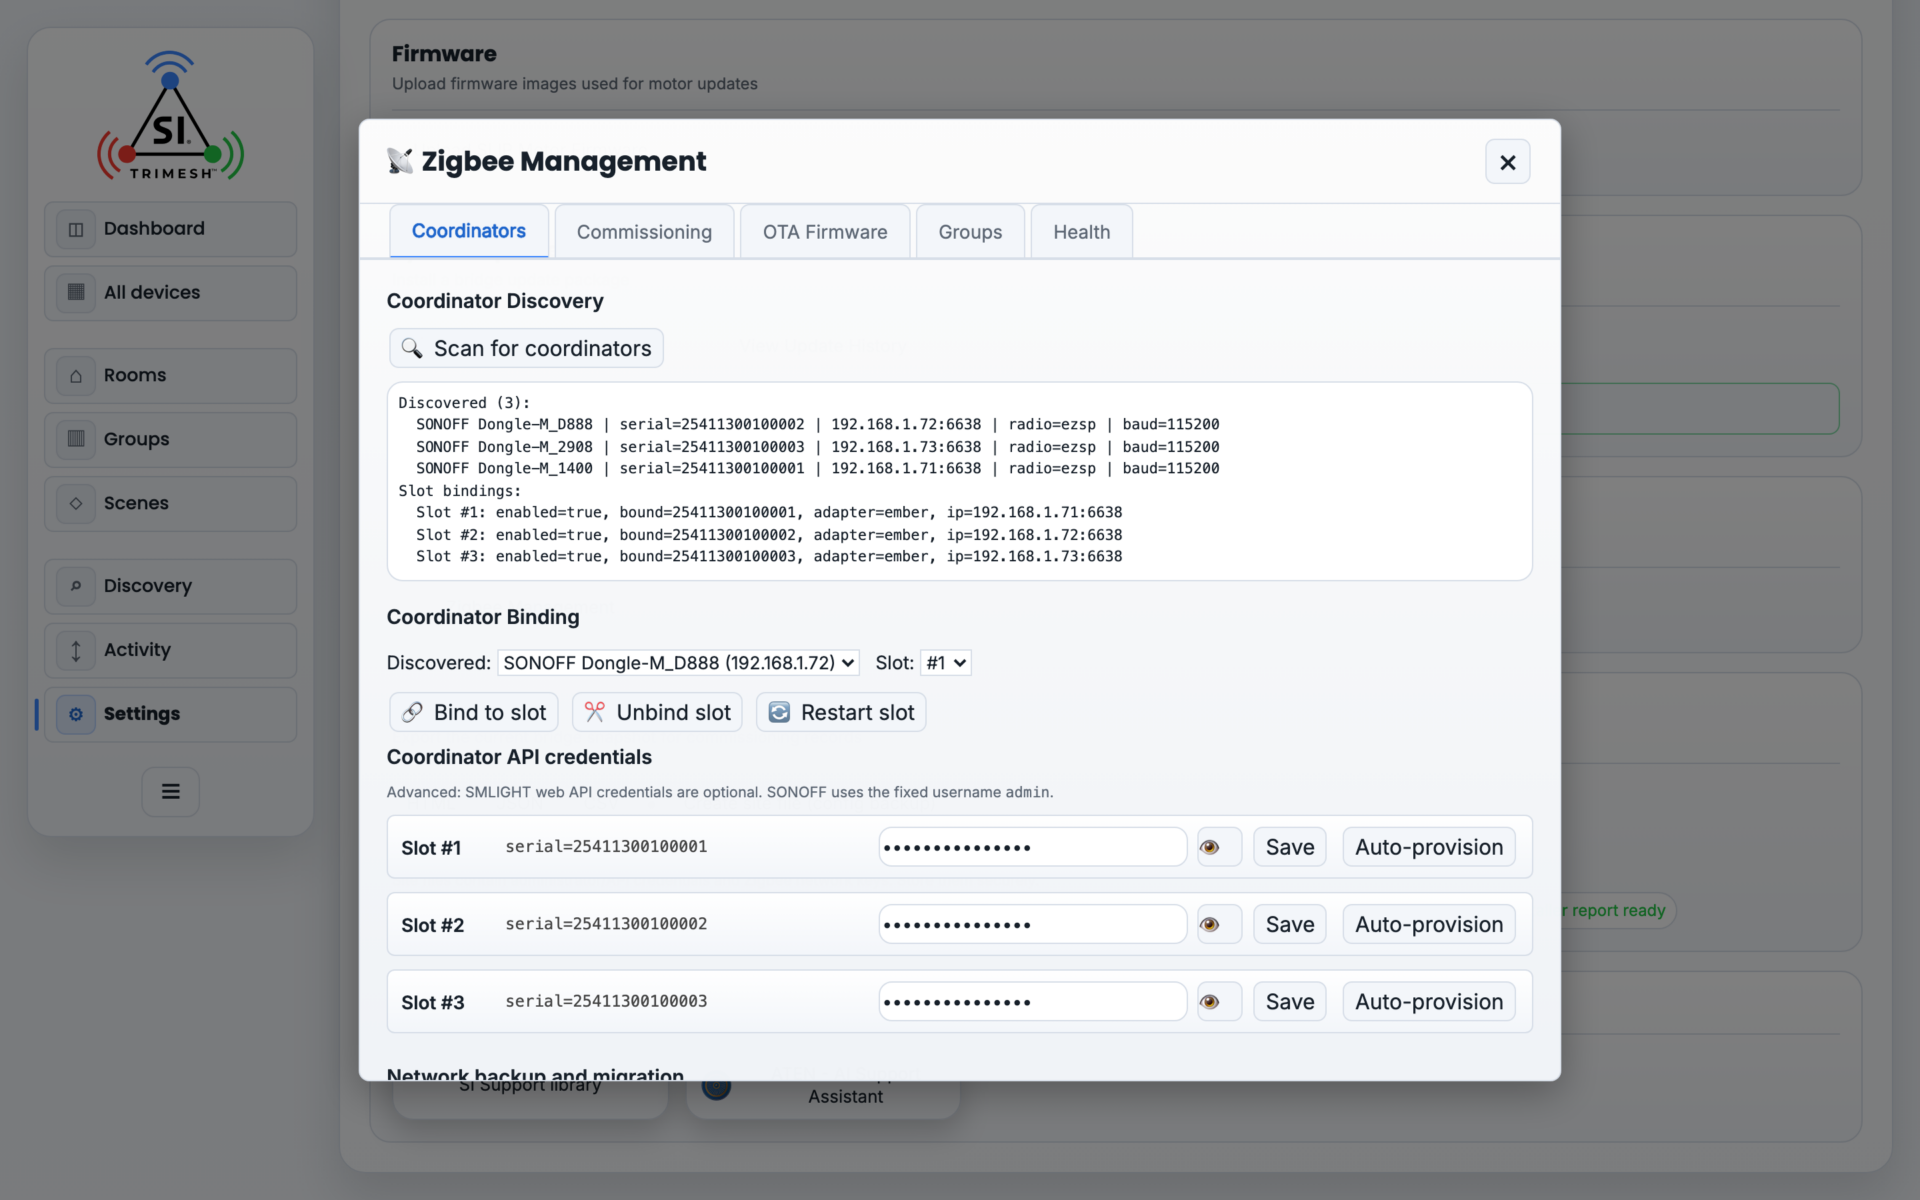Open the Discovered coordinator dropdown
Viewport: 1920px width, 1200px height.
tap(678, 663)
